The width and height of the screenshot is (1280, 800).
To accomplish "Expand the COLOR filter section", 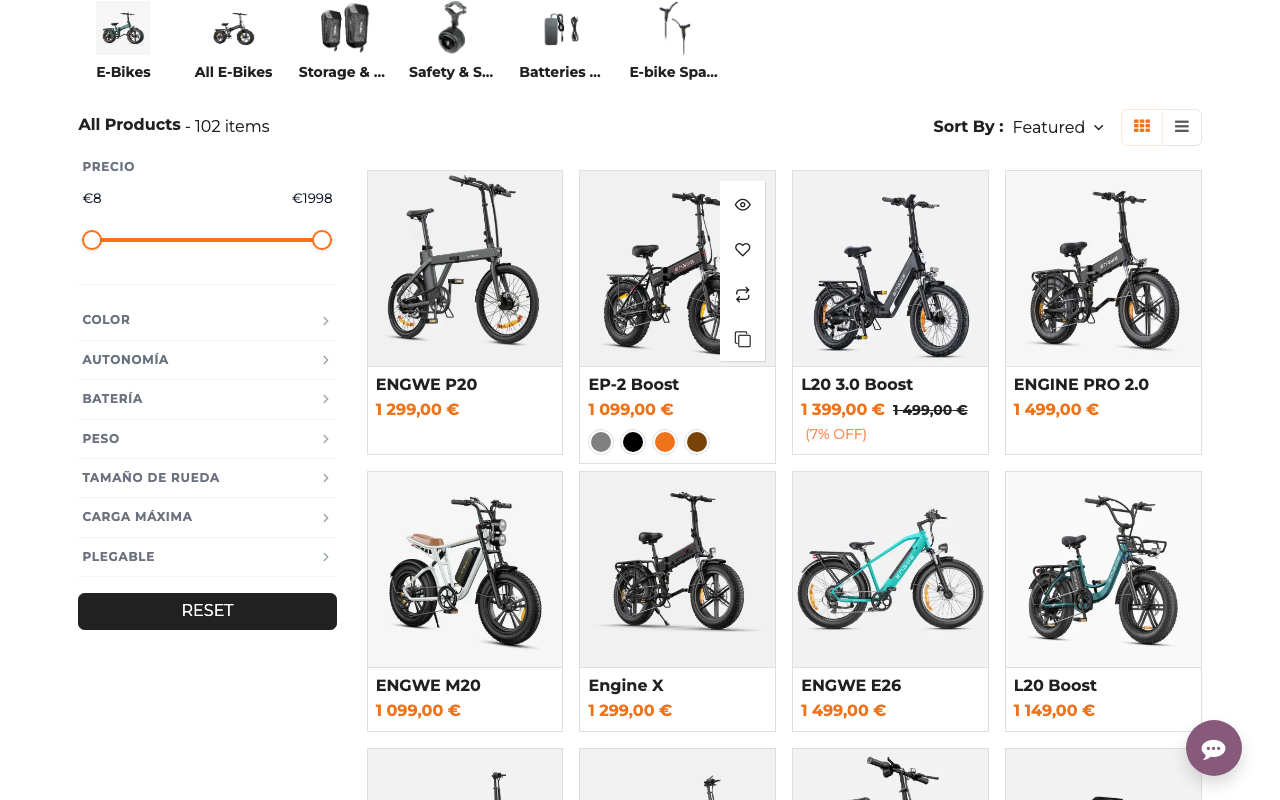I will pyautogui.click(x=207, y=319).
